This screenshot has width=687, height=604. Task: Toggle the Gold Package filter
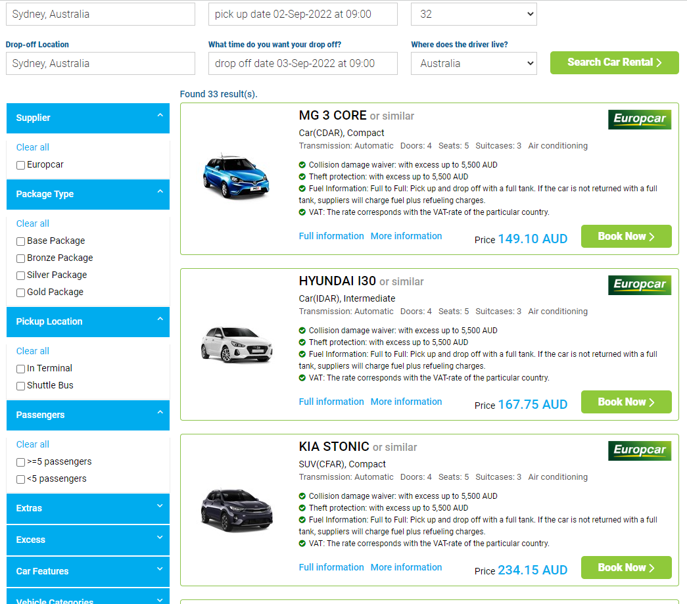tap(20, 293)
